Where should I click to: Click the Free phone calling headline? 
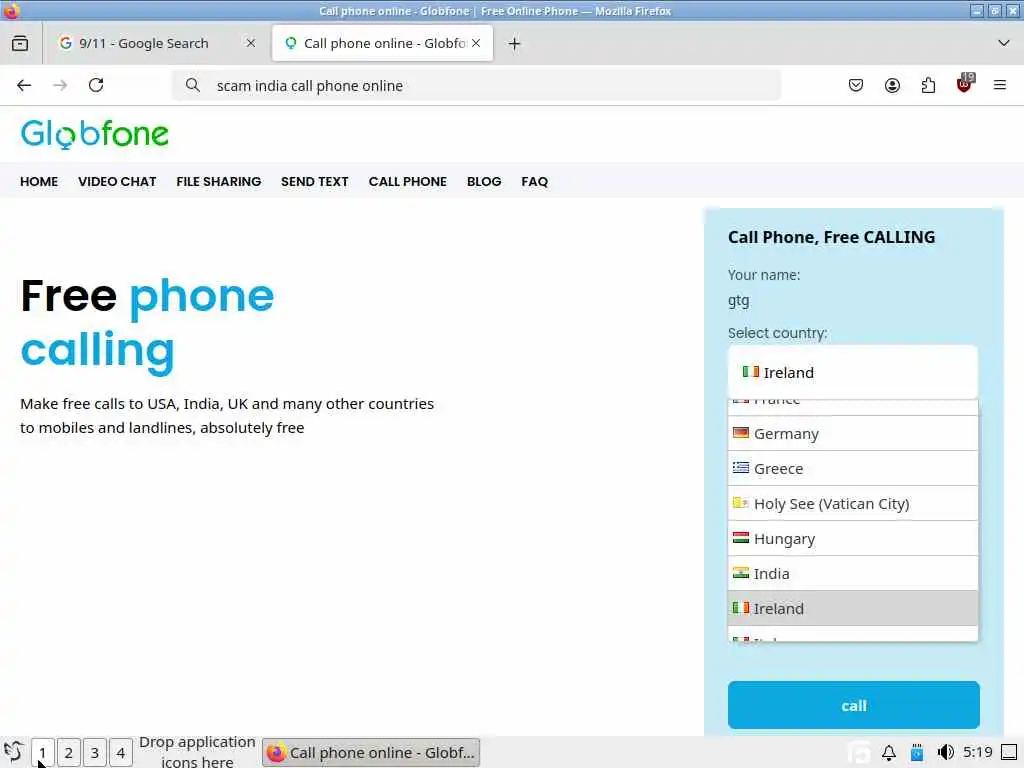click(148, 324)
